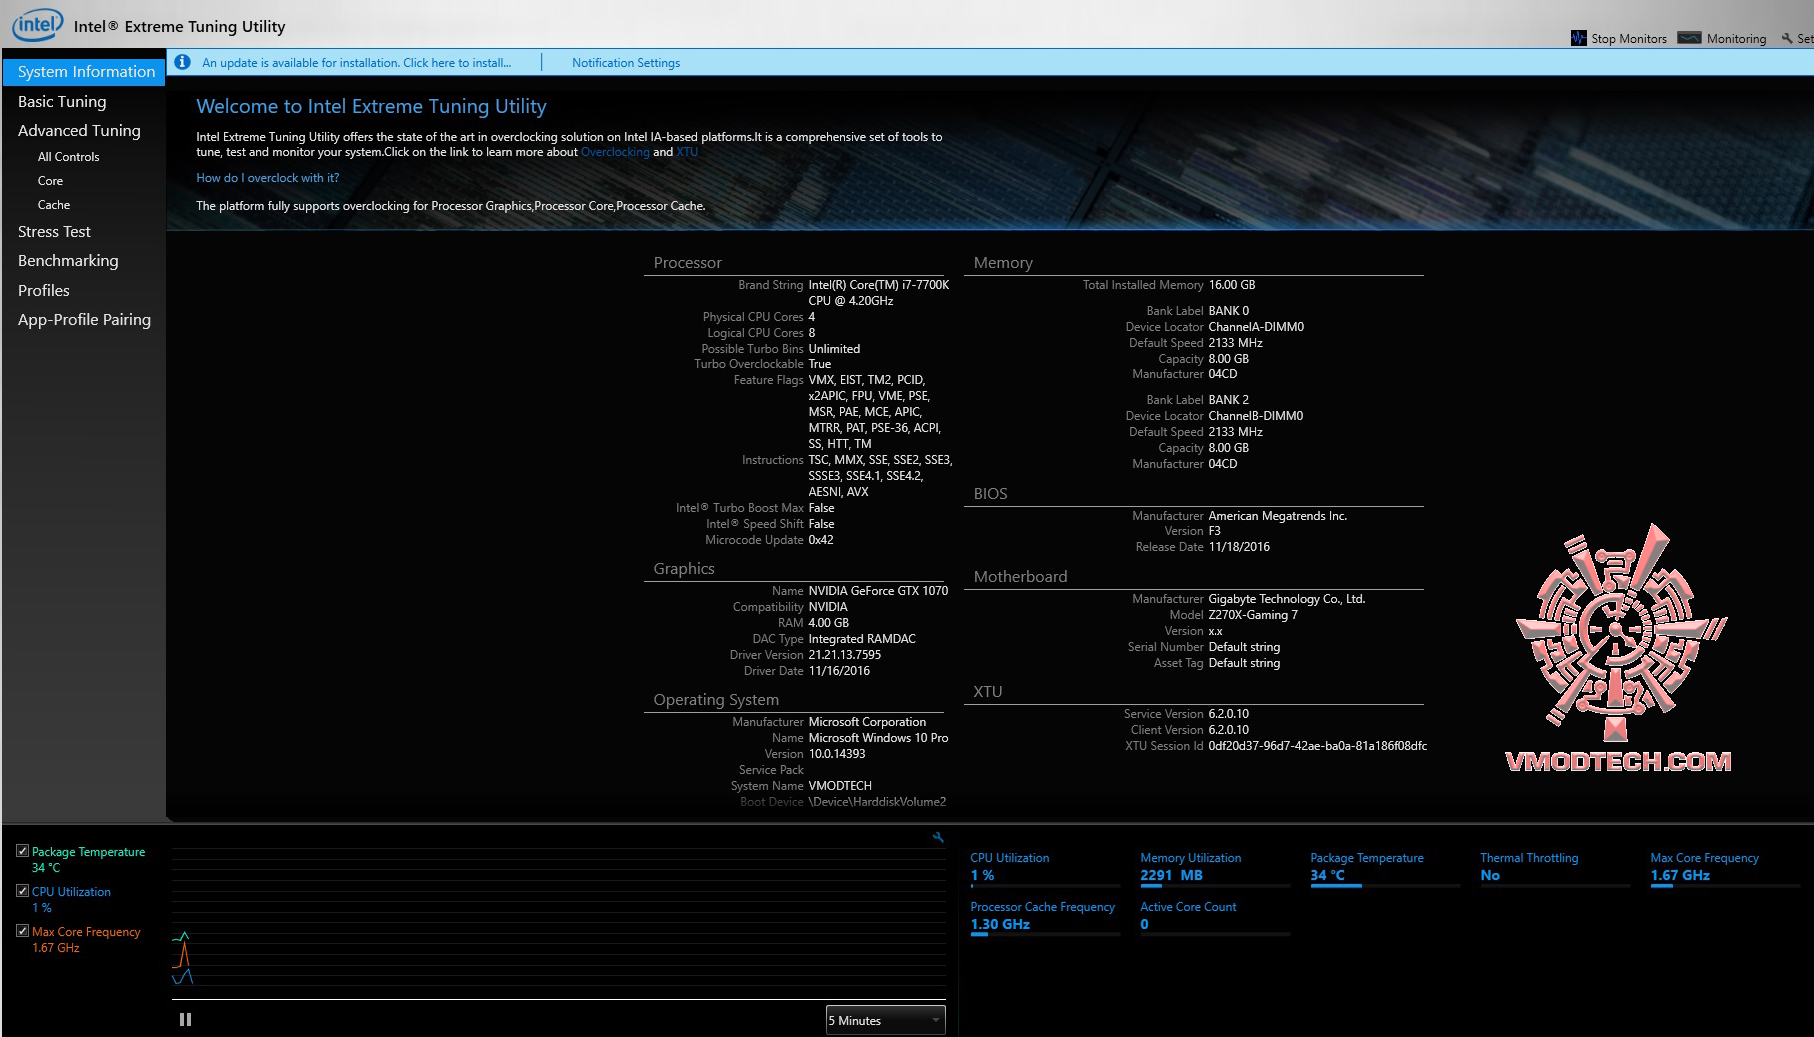1814x1037 pixels.
Task: Click the System Name VMODTECH value
Action: [x=840, y=786]
